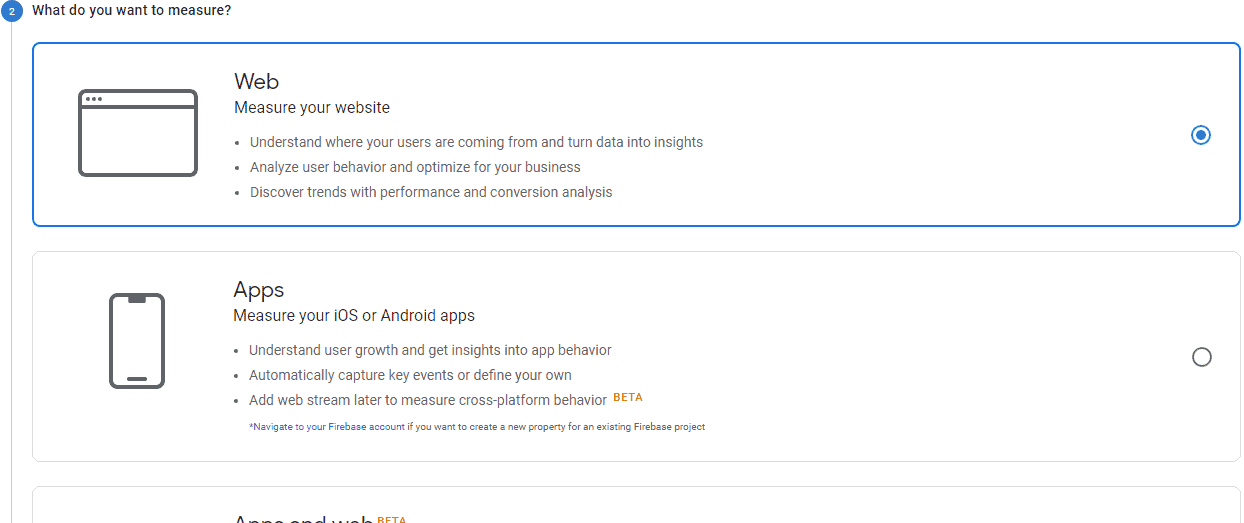The image size is (1244, 523).
Task: Click the Firebase account note under Apps
Action: 477,427
